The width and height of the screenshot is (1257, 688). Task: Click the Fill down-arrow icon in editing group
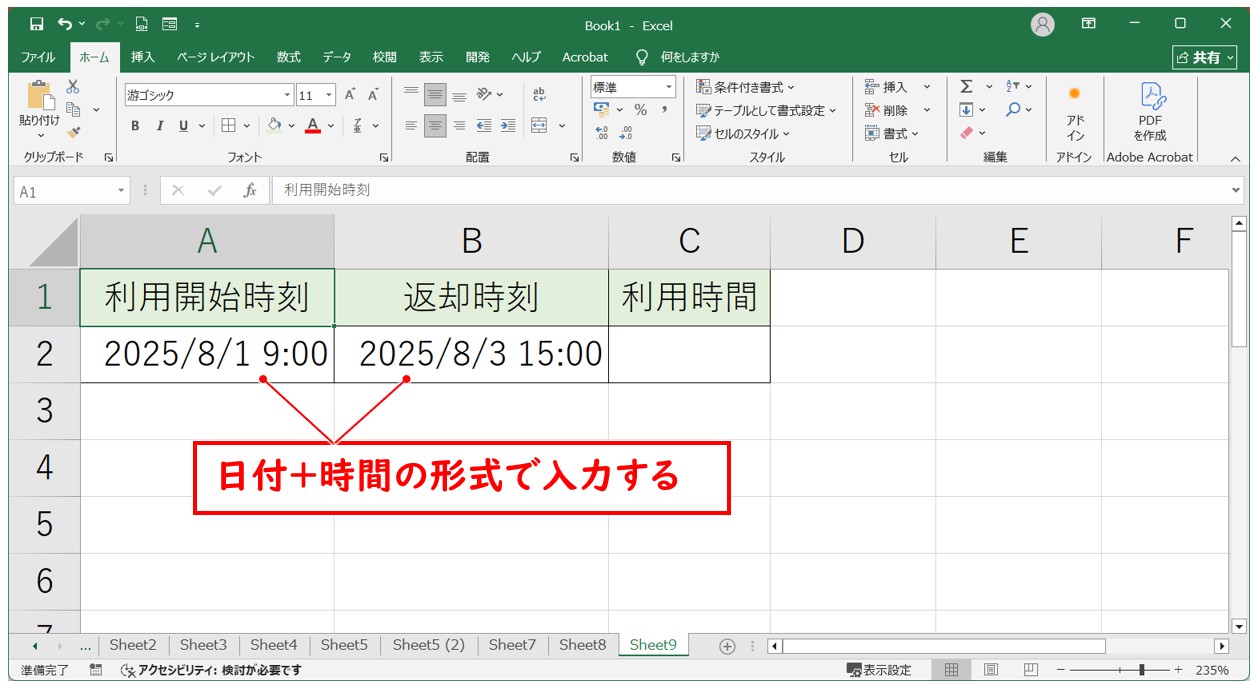(x=966, y=110)
